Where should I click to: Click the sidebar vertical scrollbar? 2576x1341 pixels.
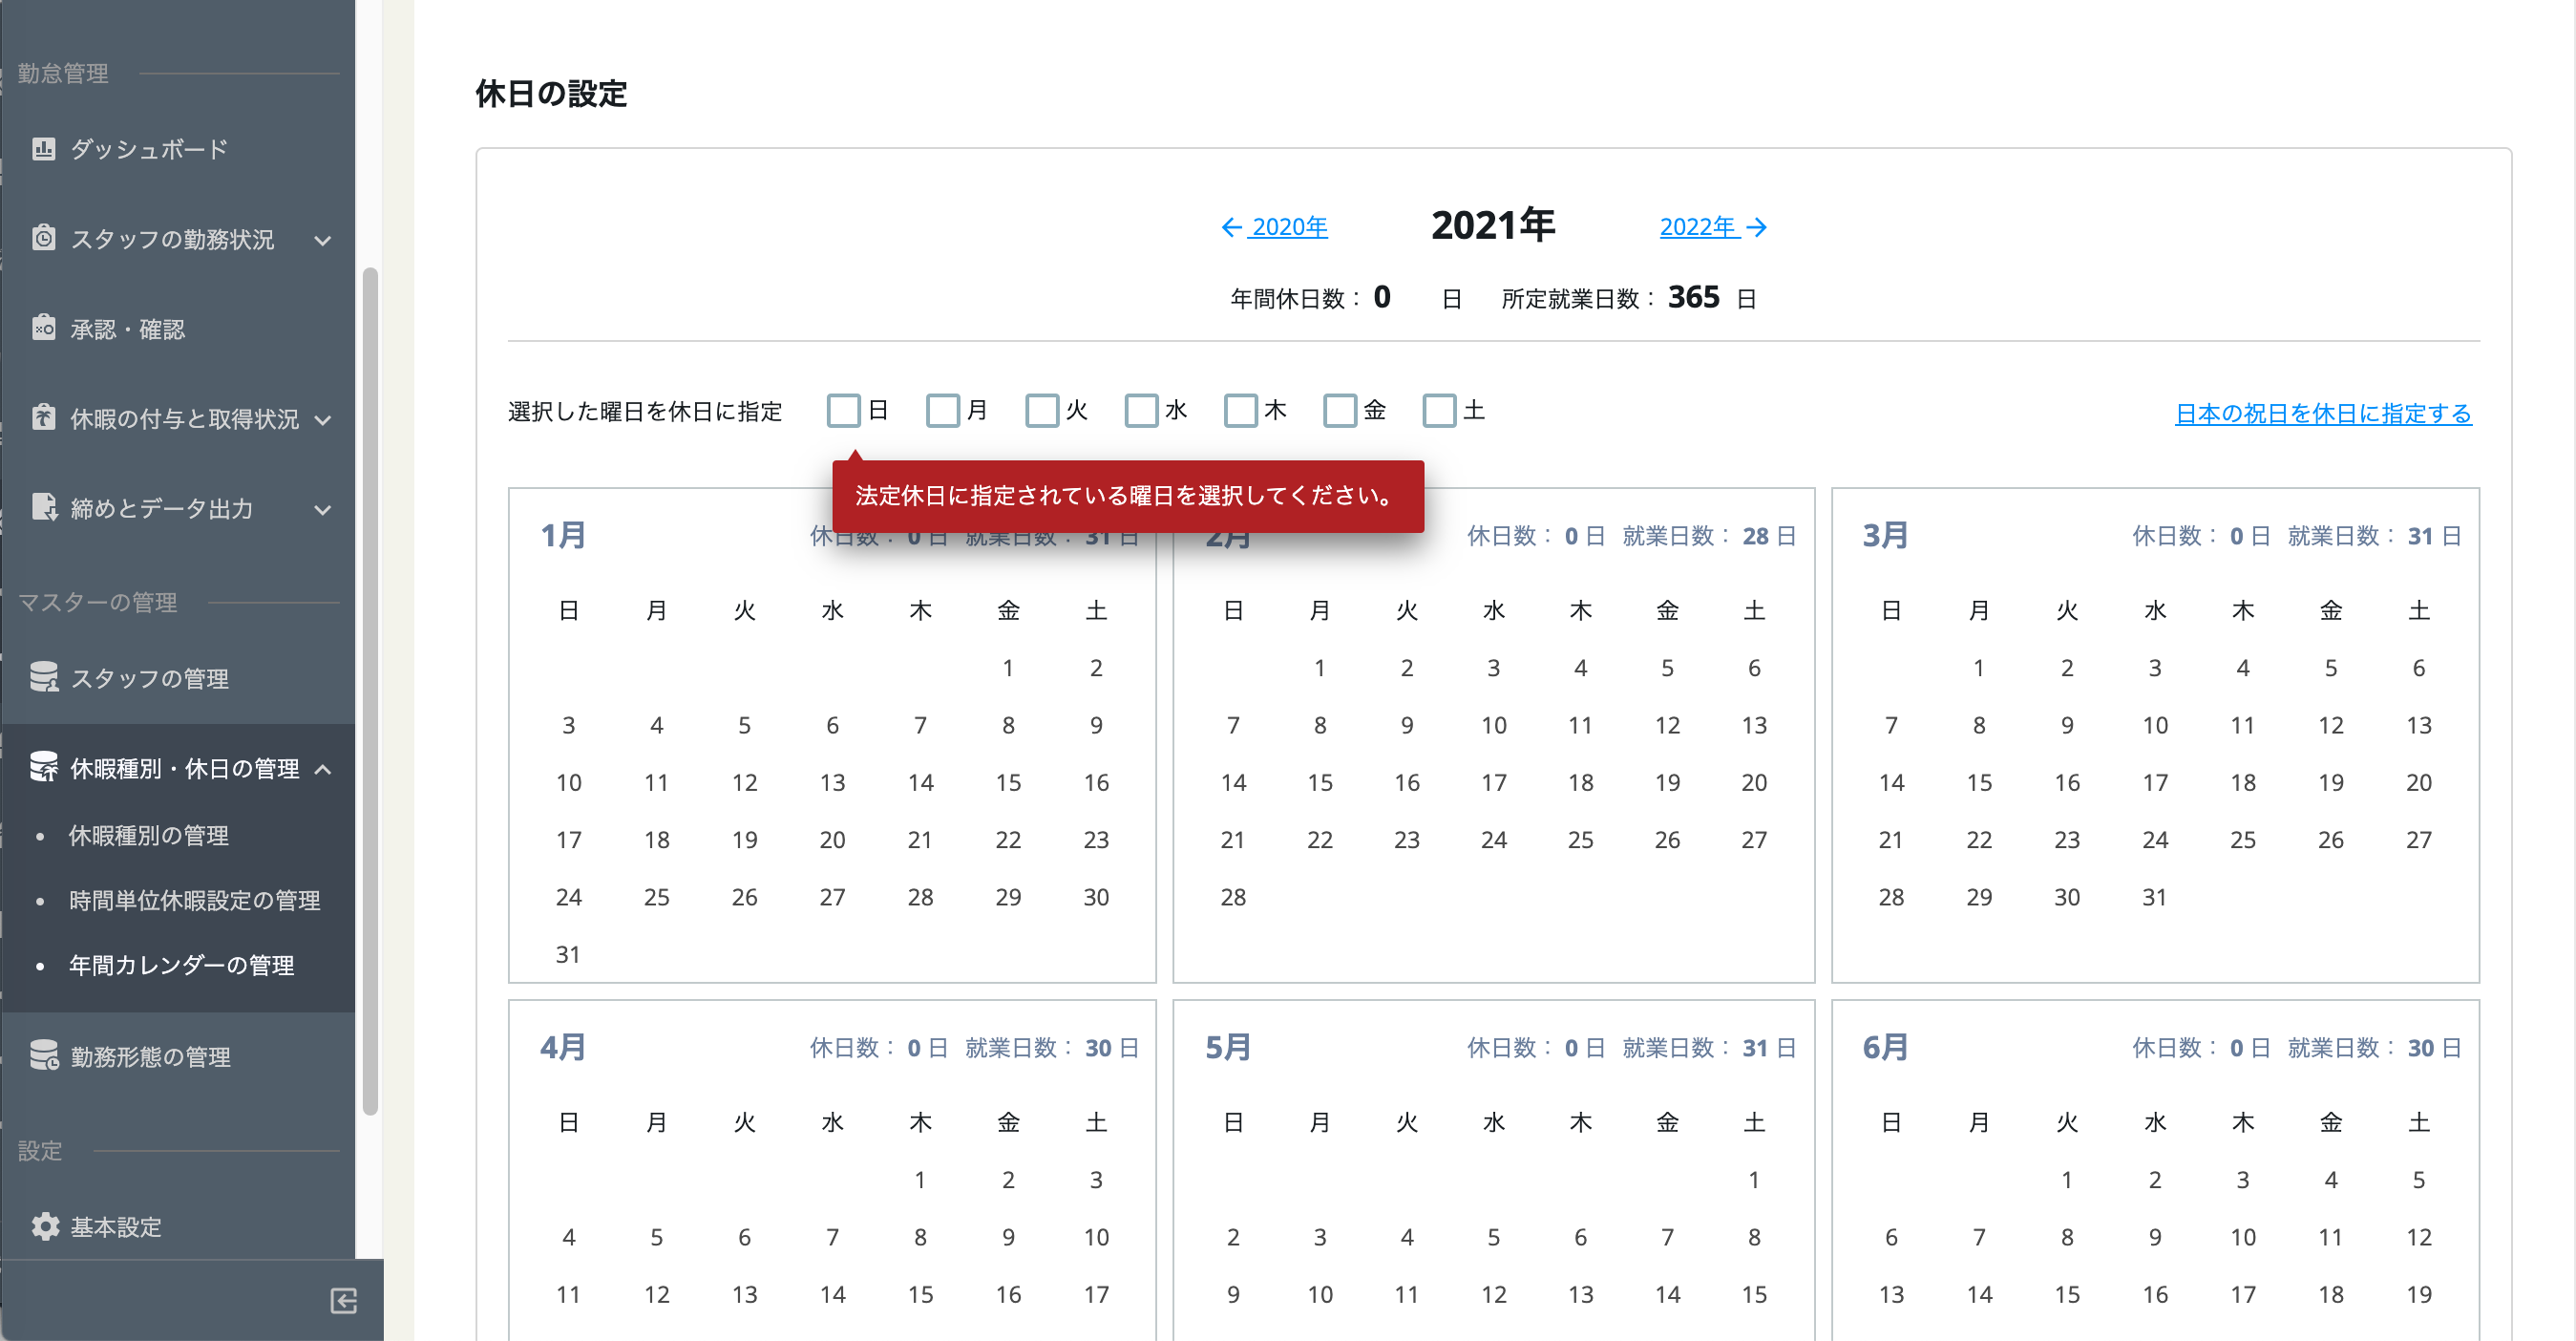pyautogui.click(x=370, y=690)
